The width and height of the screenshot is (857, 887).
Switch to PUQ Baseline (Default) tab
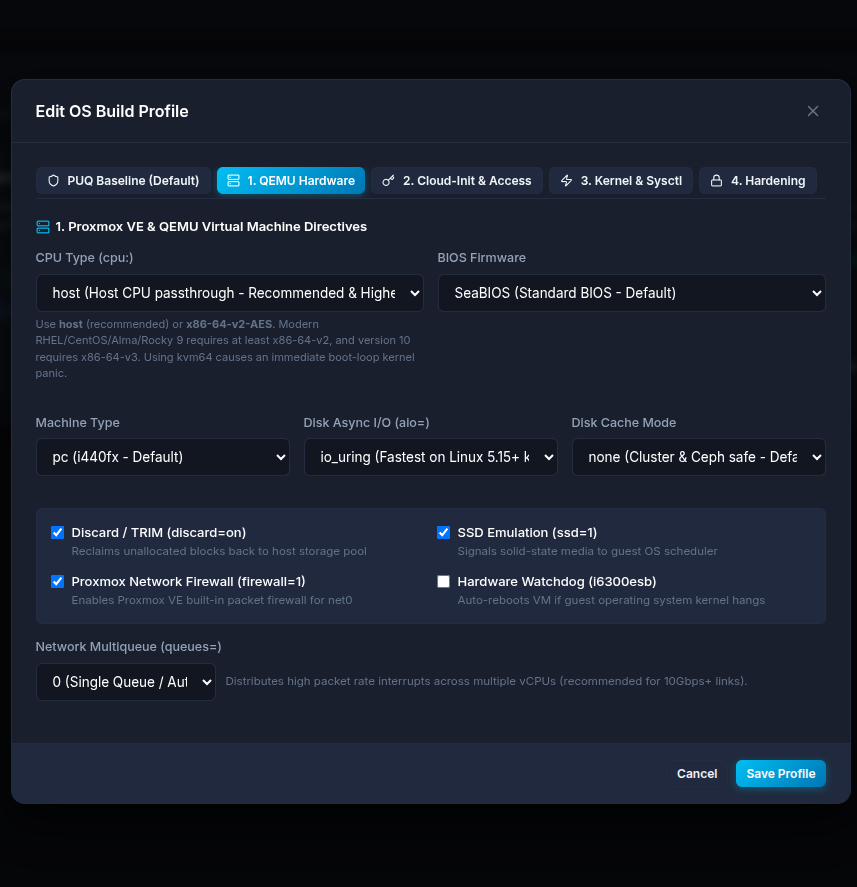[123, 180]
